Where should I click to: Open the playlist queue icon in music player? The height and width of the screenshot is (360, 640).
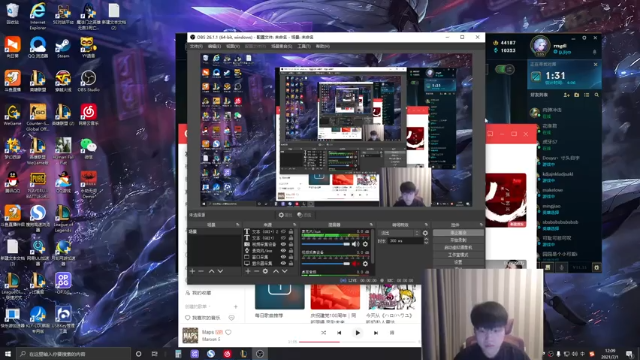point(392,333)
